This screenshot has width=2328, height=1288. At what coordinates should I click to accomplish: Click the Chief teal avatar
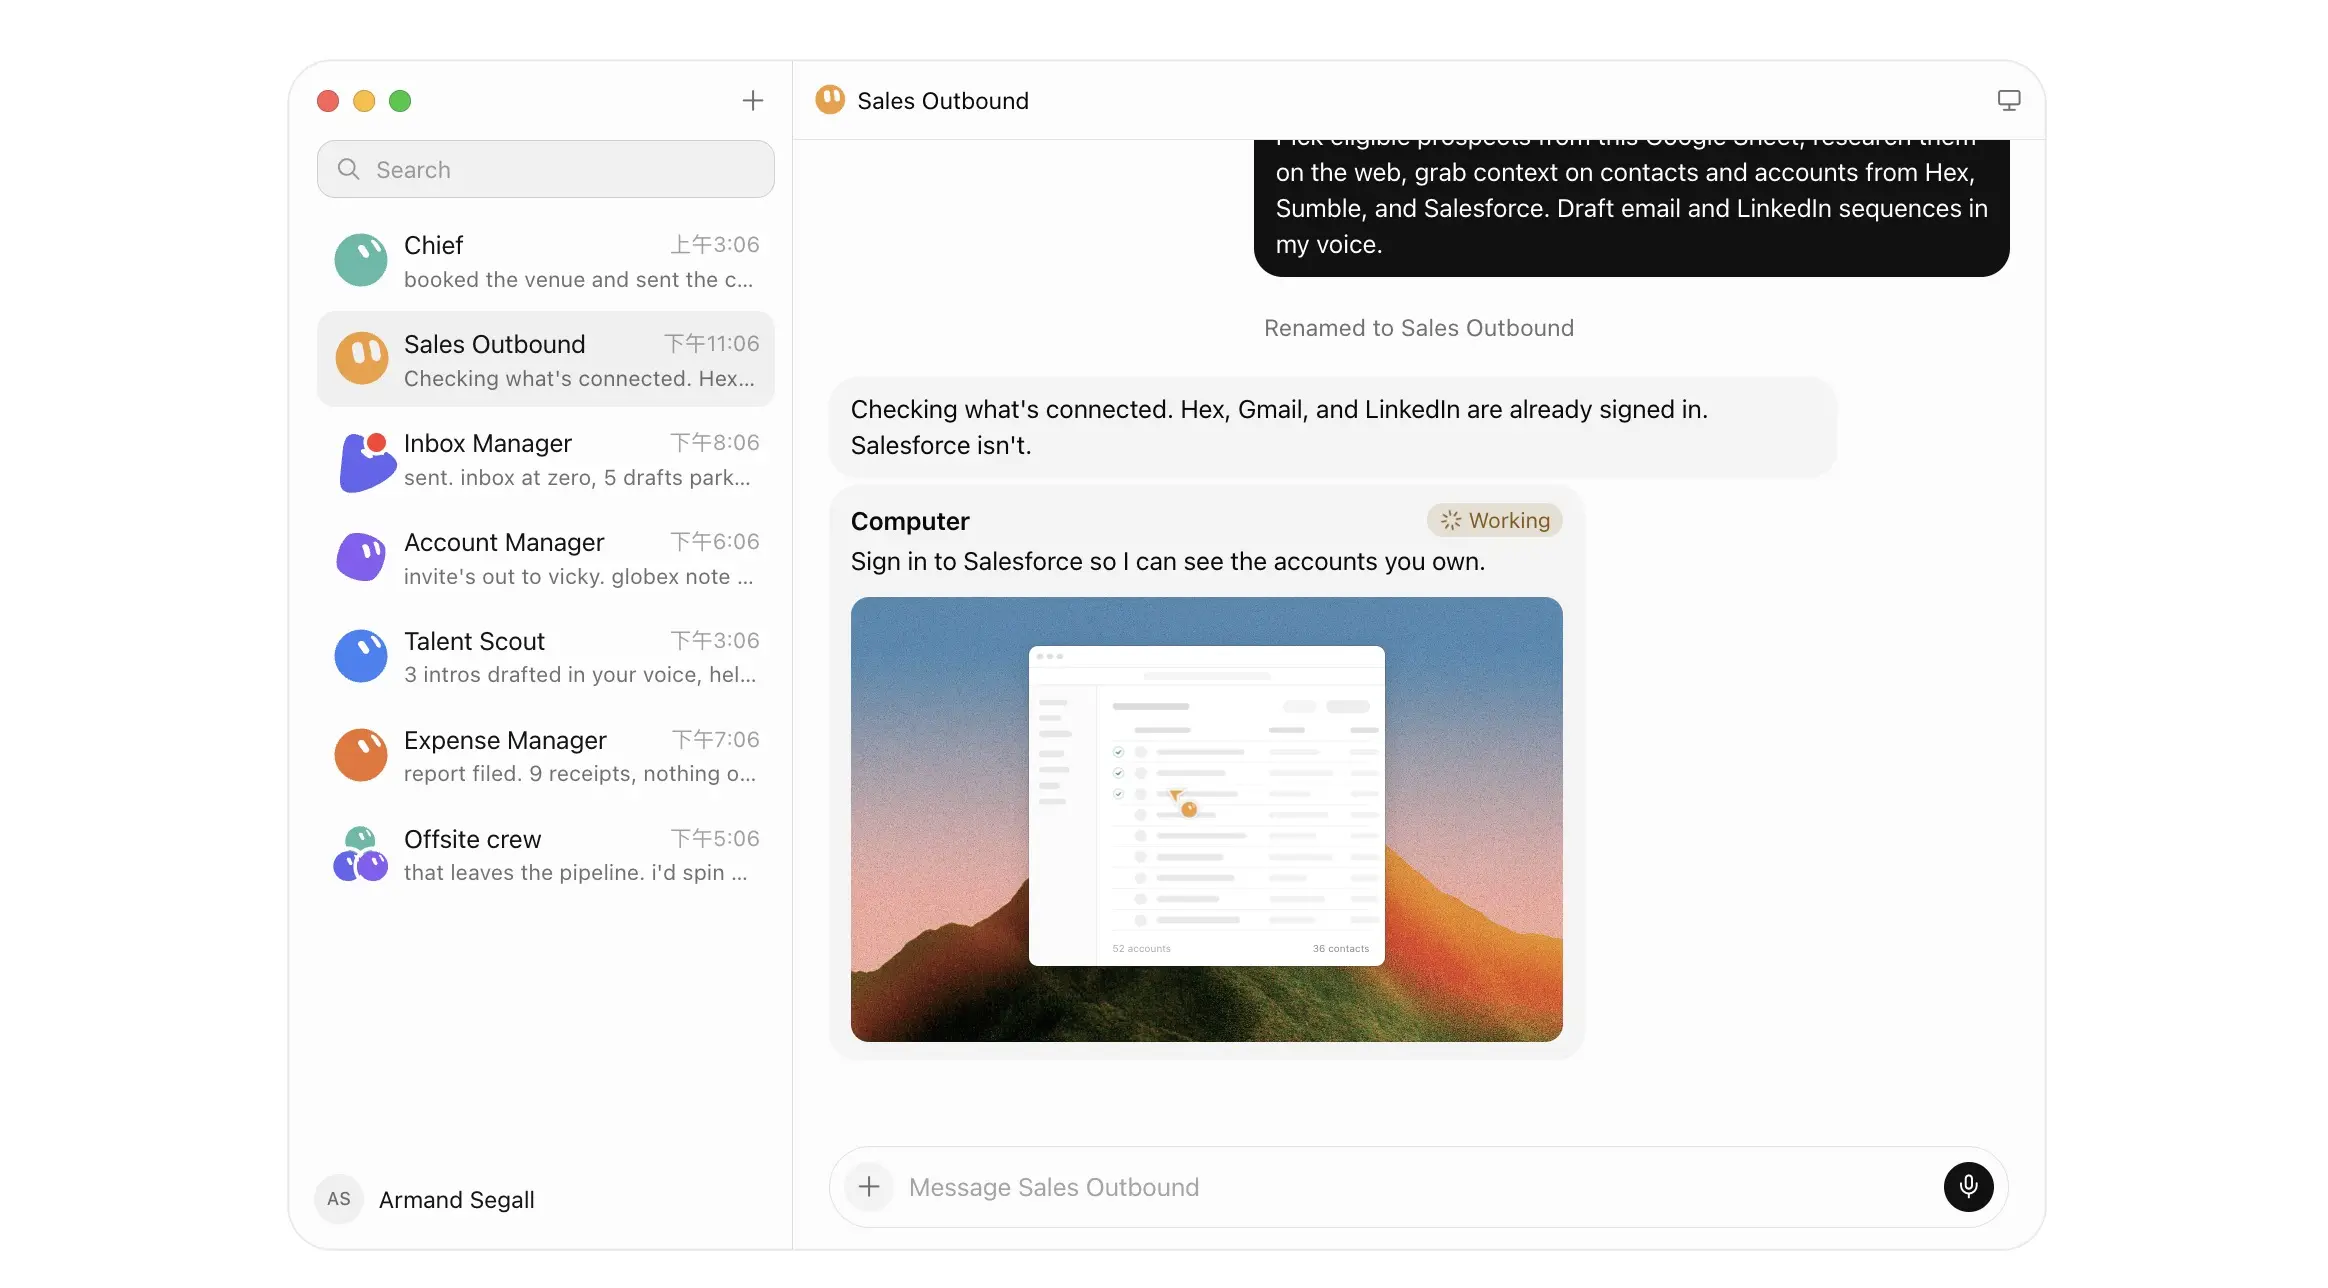click(x=361, y=260)
